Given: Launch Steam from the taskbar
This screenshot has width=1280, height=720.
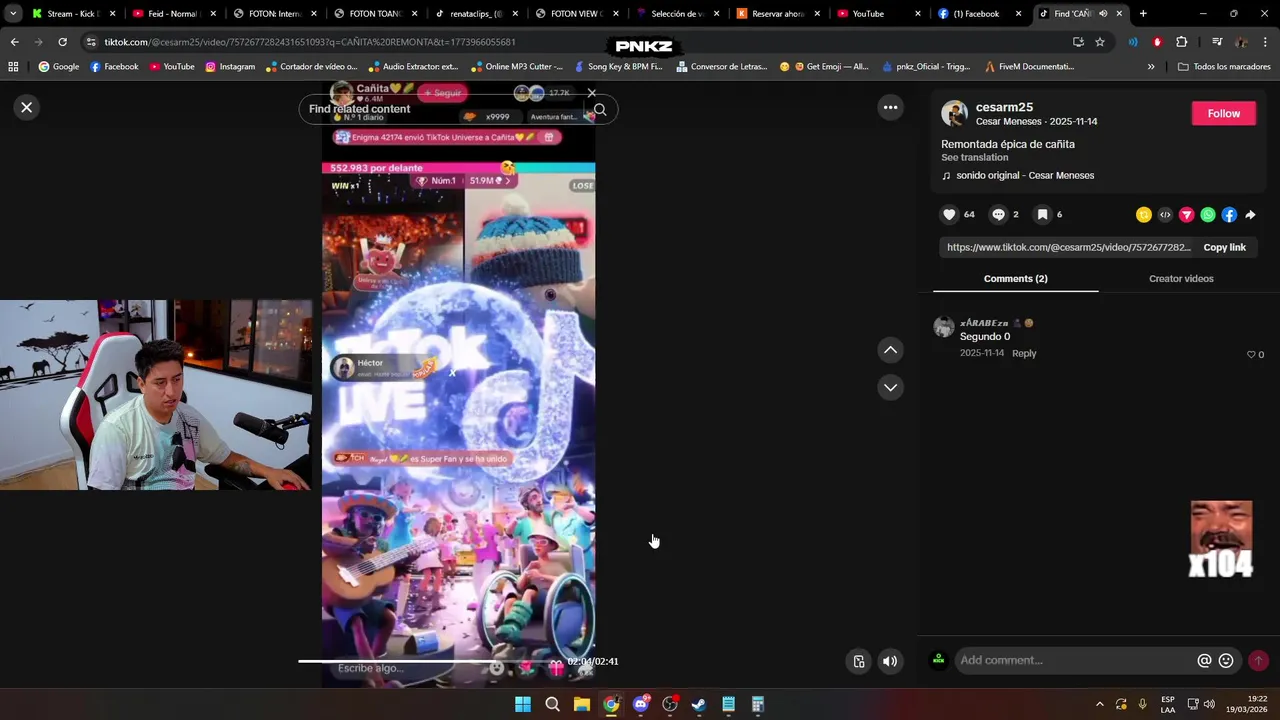Looking at the screenshot, I should coord(699,704).
